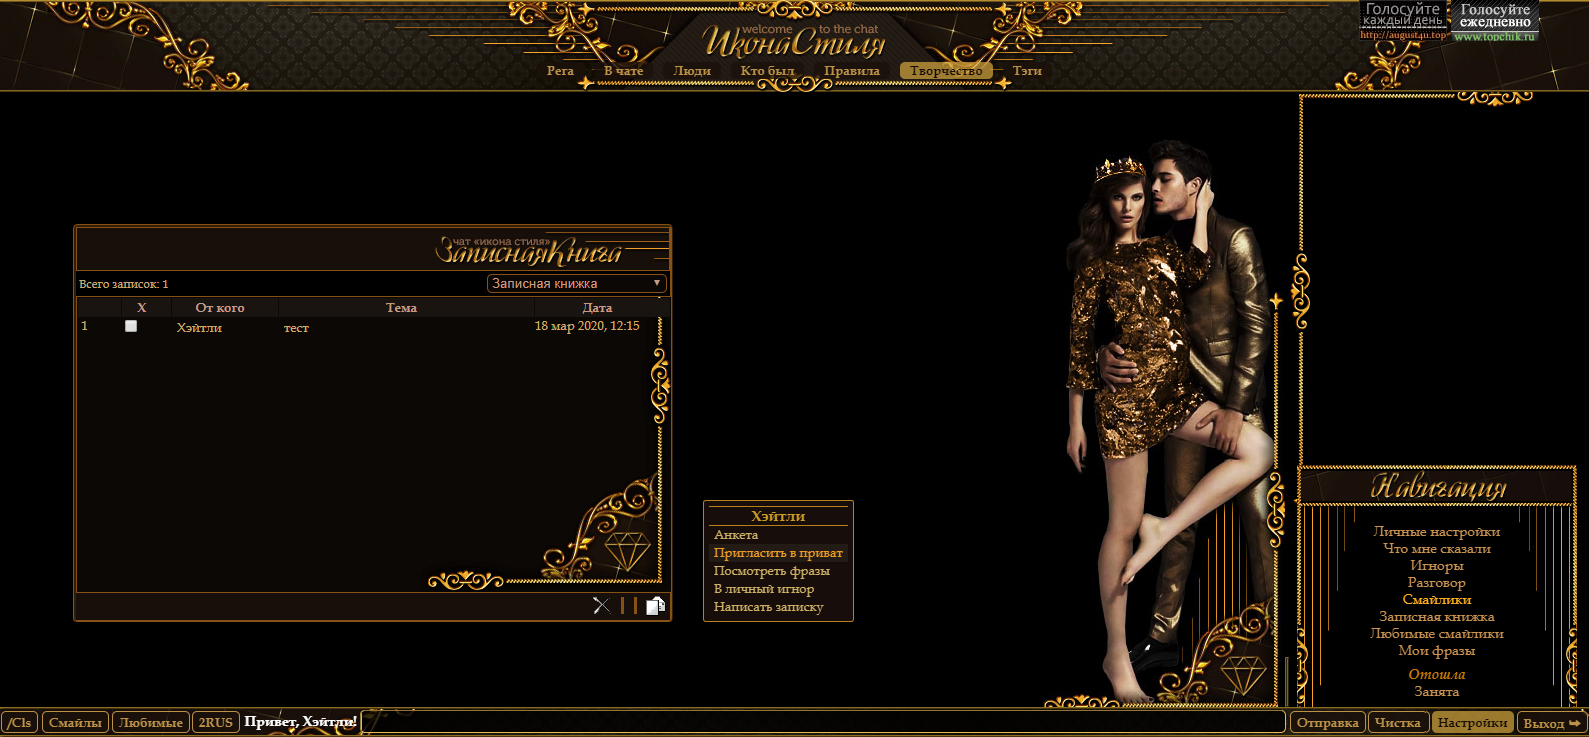
Task: Click the Отправка button
Action: [1327, 722]
